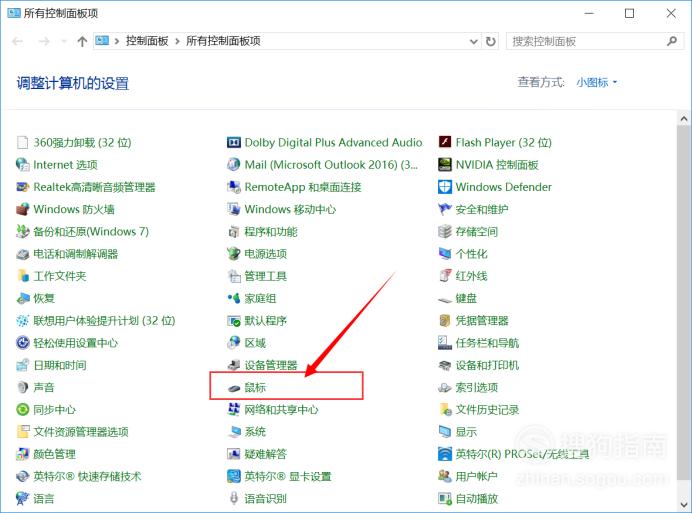This screenshot has width=692, height=513.
Task: Open the 显示 link
Action: pyautogui.click(x=466, y=432)
